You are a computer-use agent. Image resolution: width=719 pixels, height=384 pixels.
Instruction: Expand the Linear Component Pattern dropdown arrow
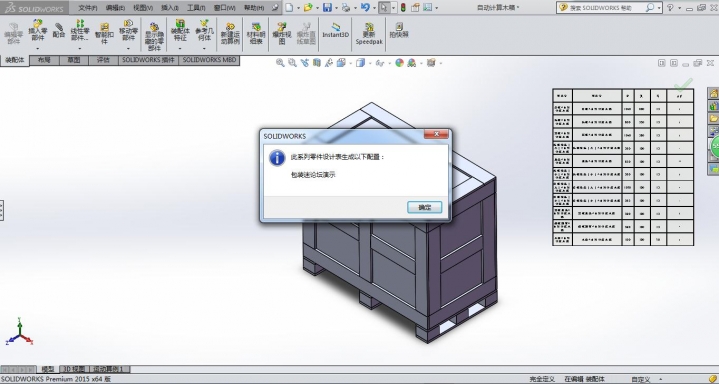coord(79,48)
